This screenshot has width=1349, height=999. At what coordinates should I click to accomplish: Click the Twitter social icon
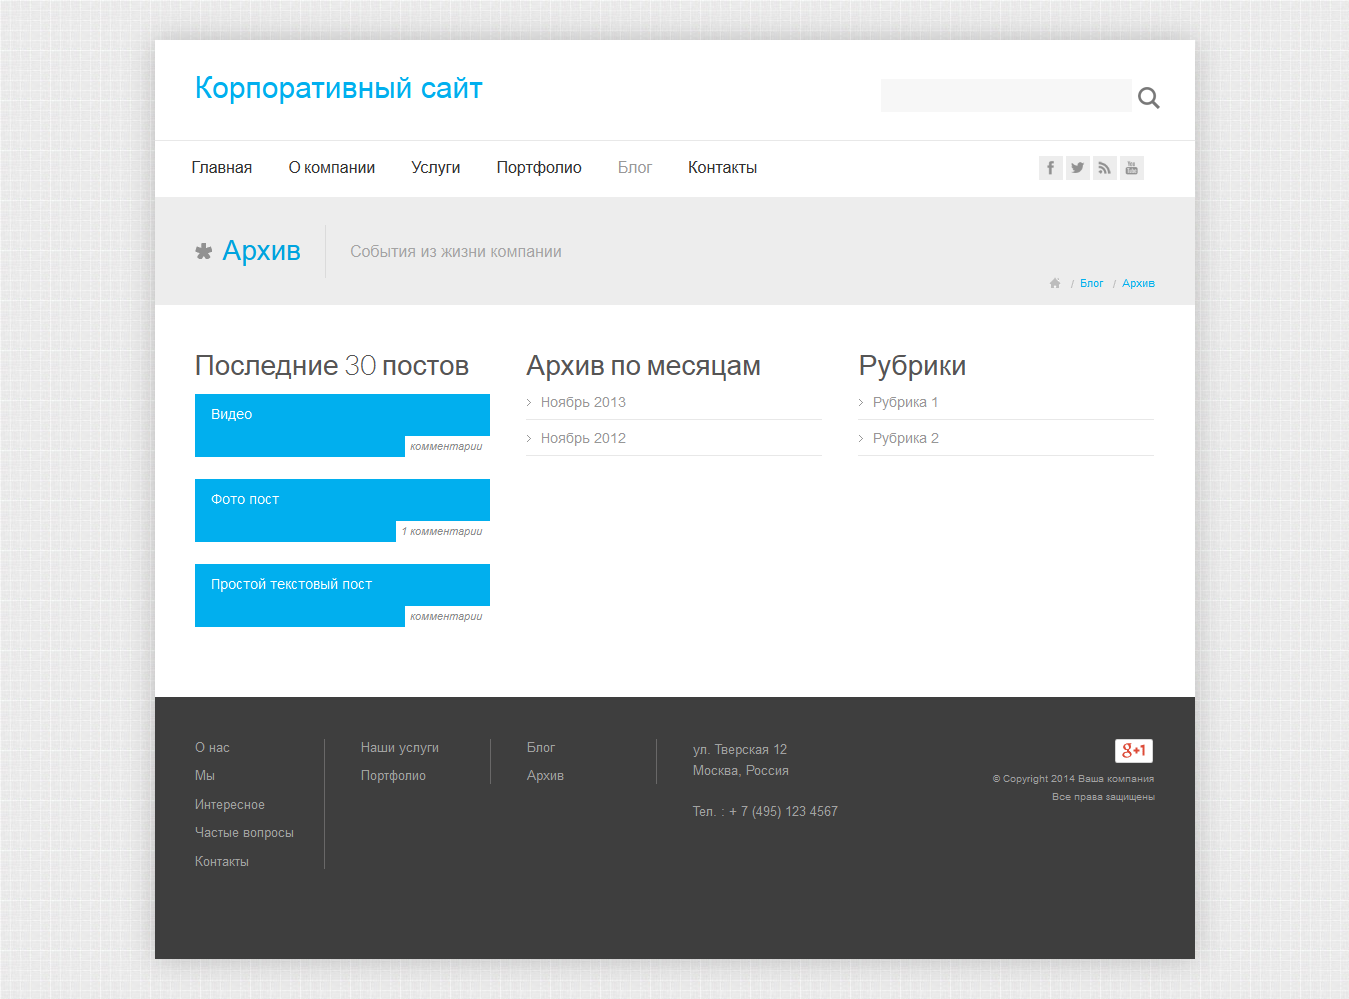click(1077, 168)
